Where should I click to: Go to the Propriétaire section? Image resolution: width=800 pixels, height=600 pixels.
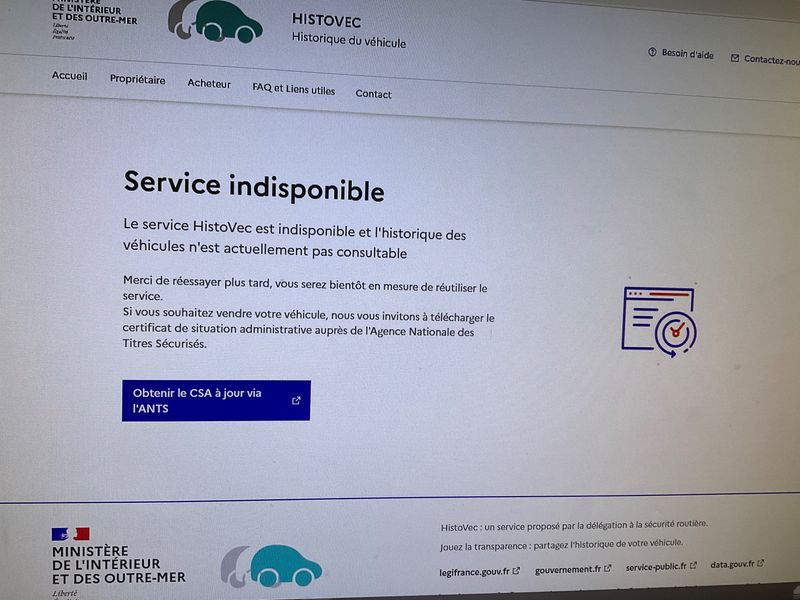(137, 80)
